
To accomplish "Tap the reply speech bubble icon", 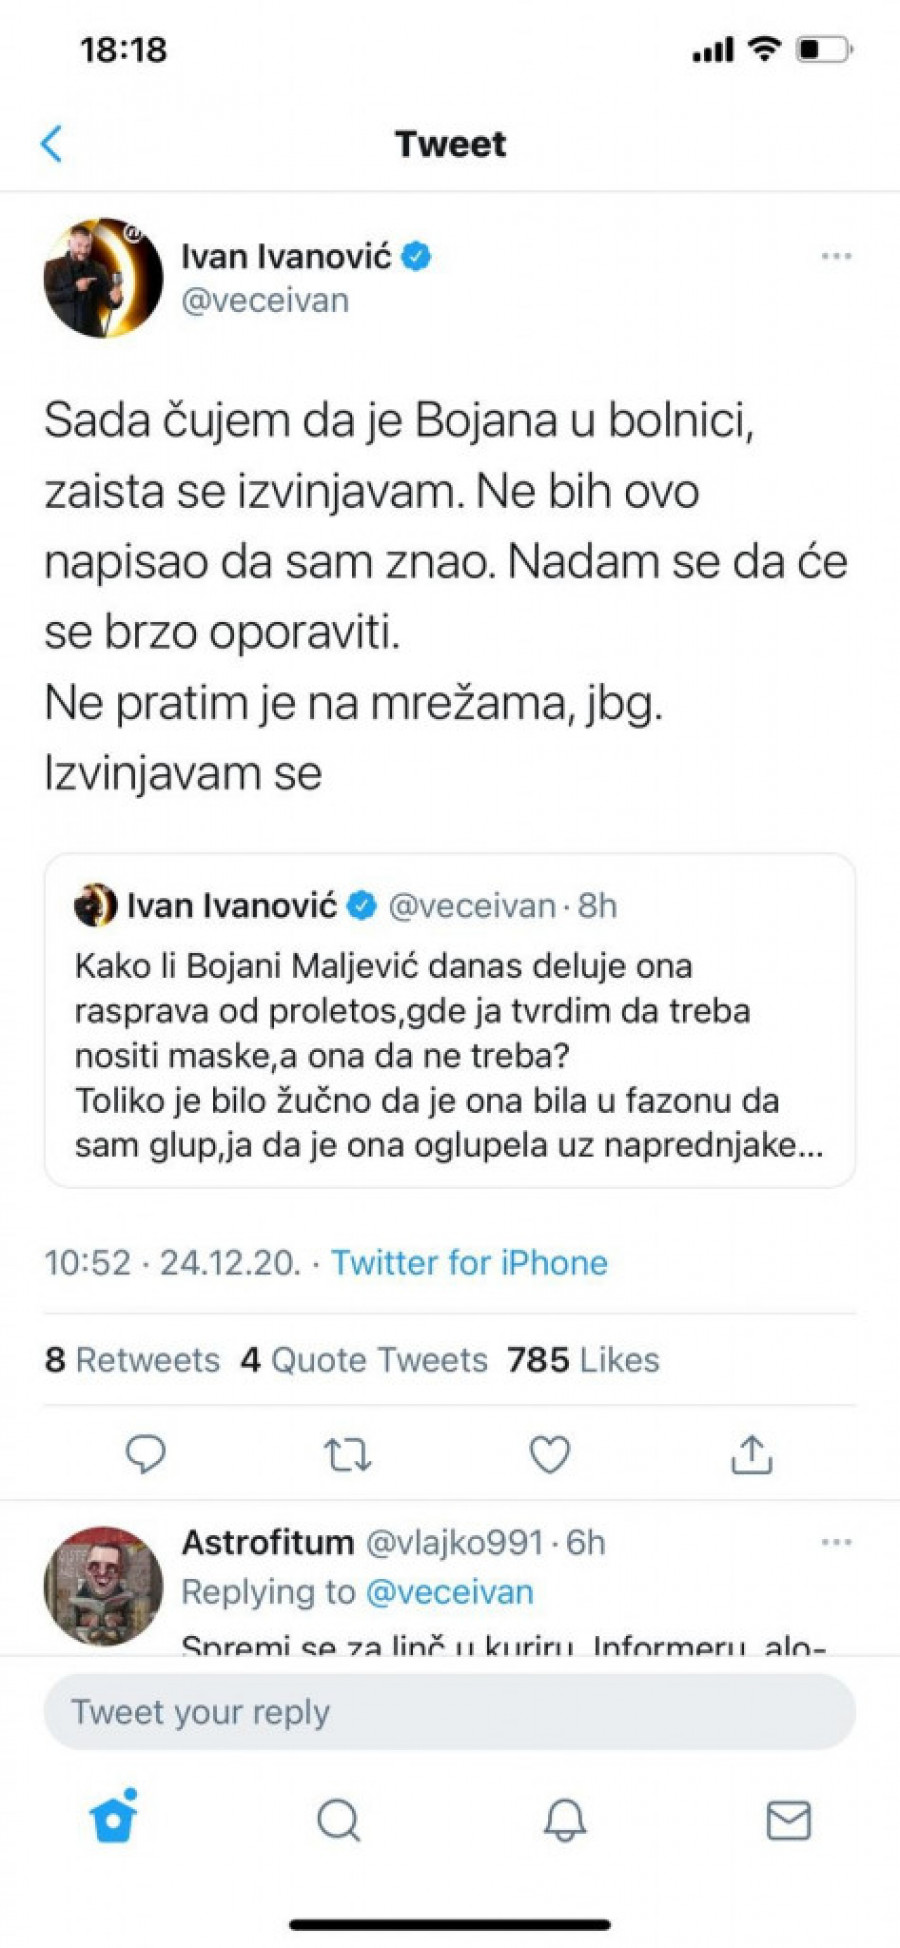I will point(145,1454).
